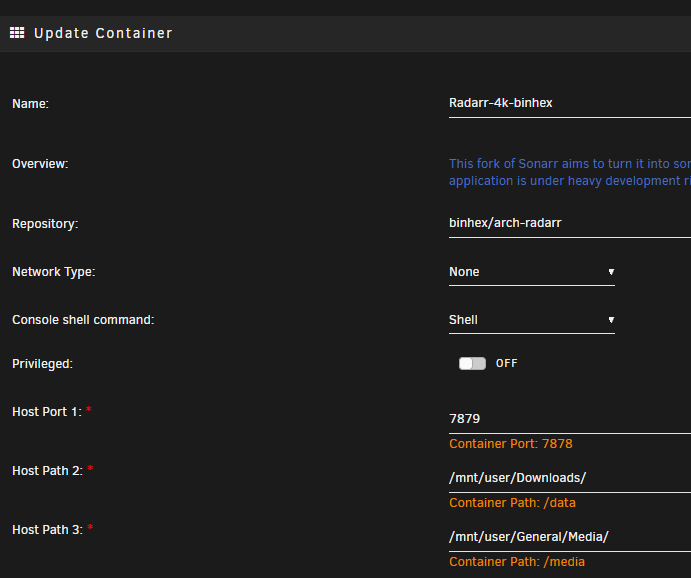This screenshot has height=578, width=691.
Task: Click the 'Container Path: /media' text
Action: pyautogui.click(x=517, y=562)
